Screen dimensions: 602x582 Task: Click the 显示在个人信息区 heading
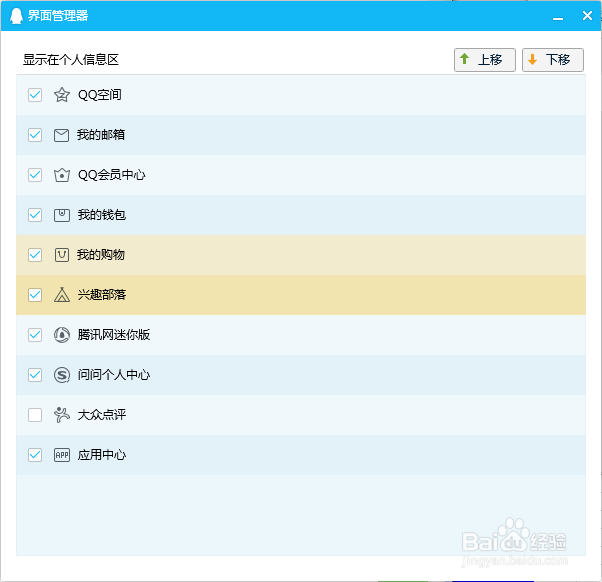click(x=71, y=60)
